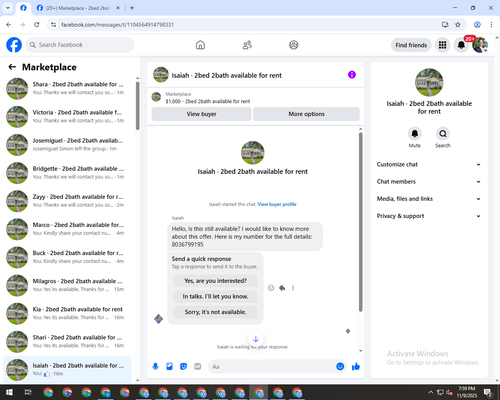
Task: Record a voice clip with microphone icon
Action: pos(155,367)
